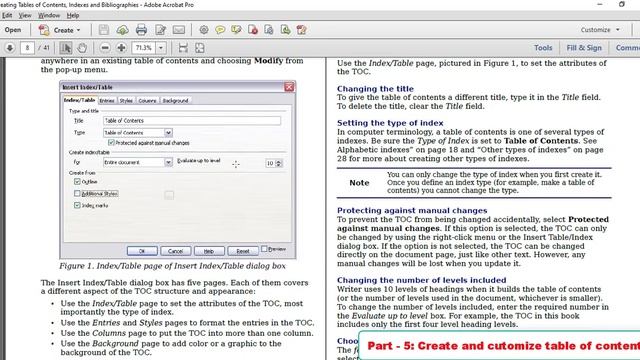Close the Insert Index/Table figure dialog
Screen dimensions: 640x360
289,87
